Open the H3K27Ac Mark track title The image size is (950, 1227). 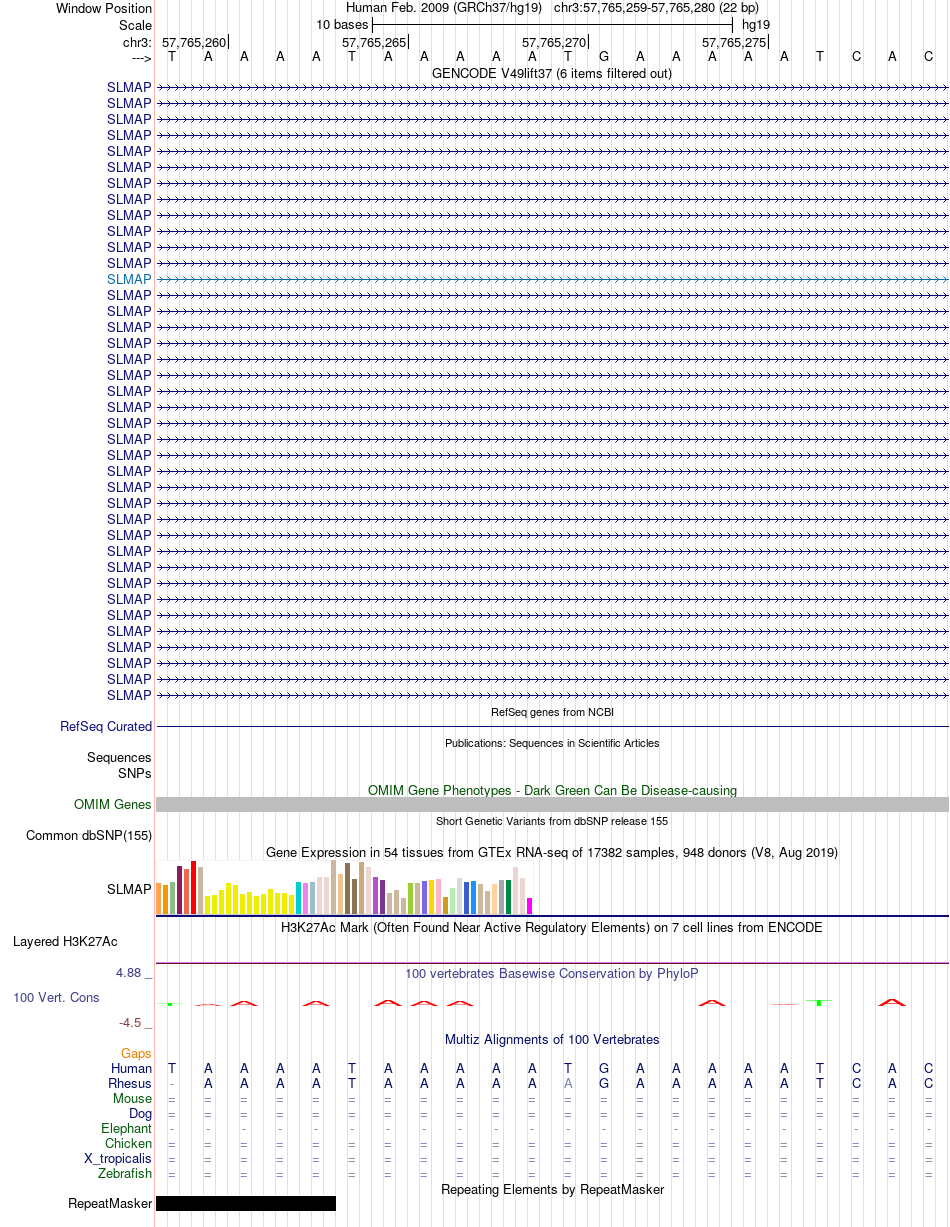coord(552,927)
